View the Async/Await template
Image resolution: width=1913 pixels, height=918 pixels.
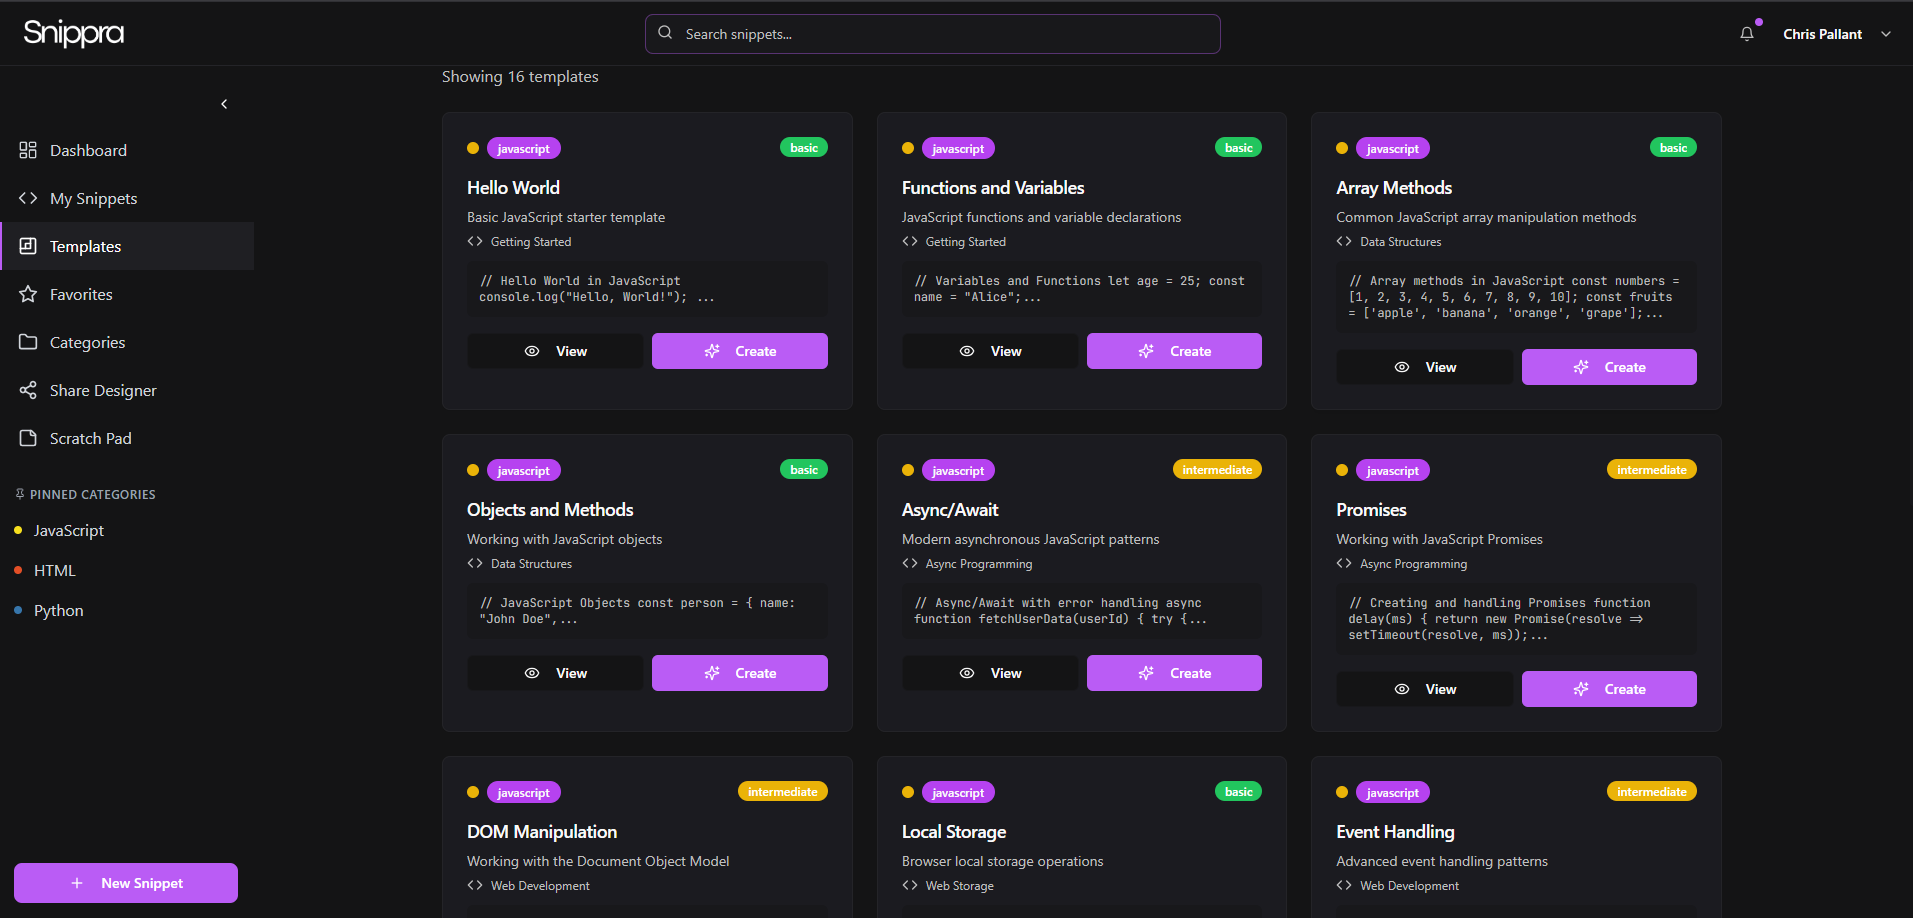990,673
